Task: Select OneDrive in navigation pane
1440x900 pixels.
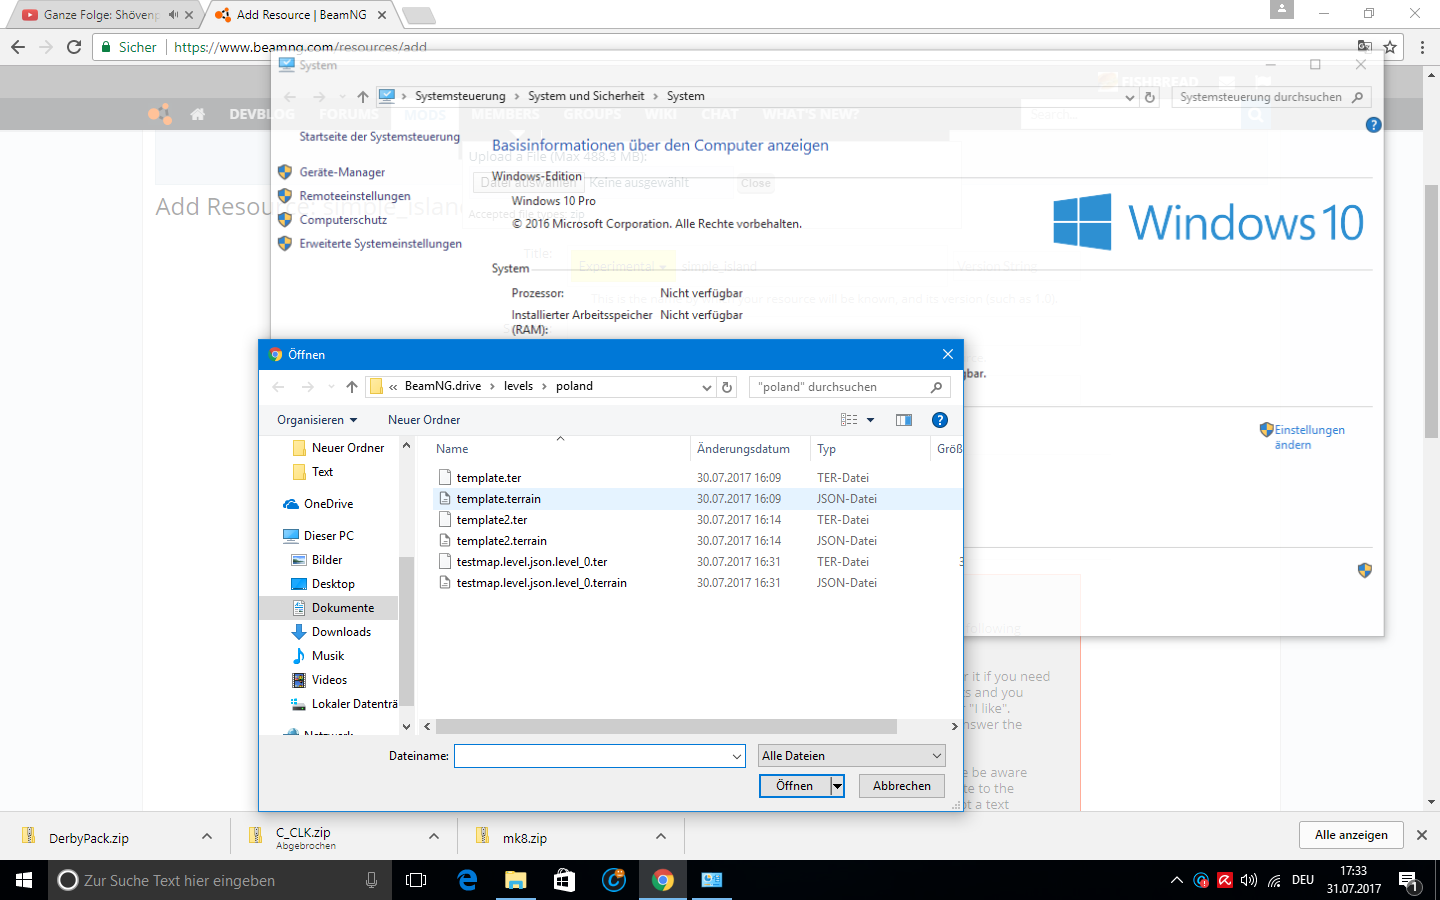Action: (328, 504)
